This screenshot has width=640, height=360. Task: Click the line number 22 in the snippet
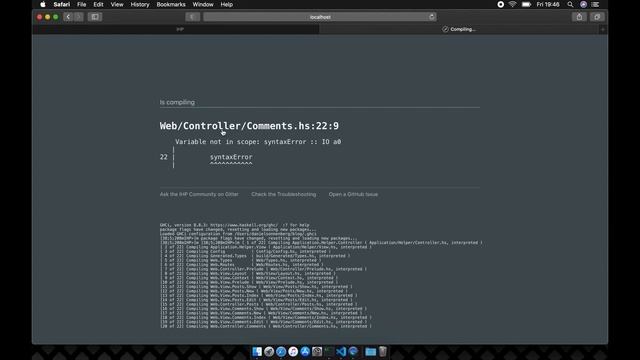click(164, 157)
